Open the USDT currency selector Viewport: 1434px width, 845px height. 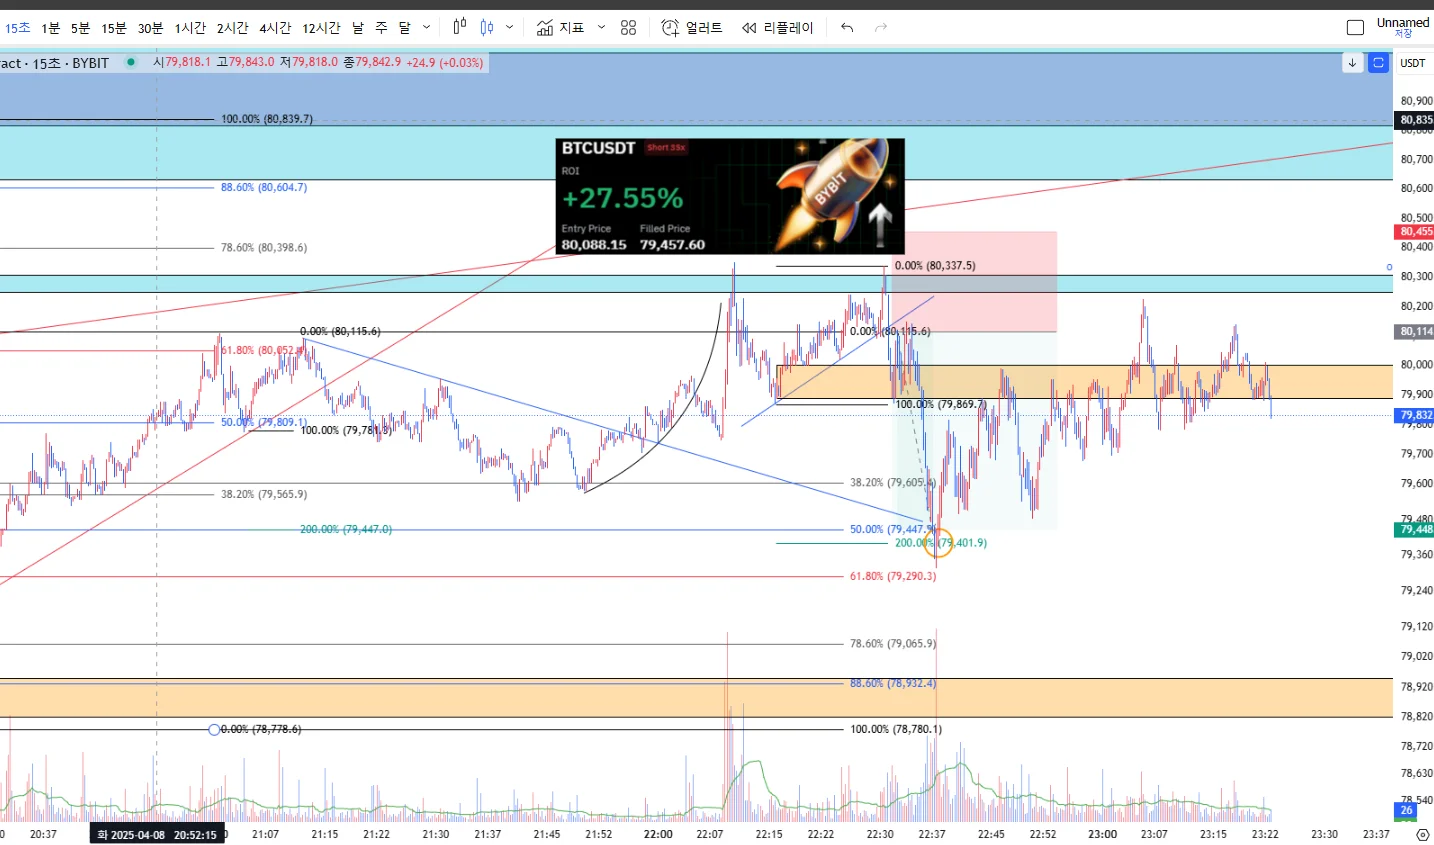coord(1413,63)
